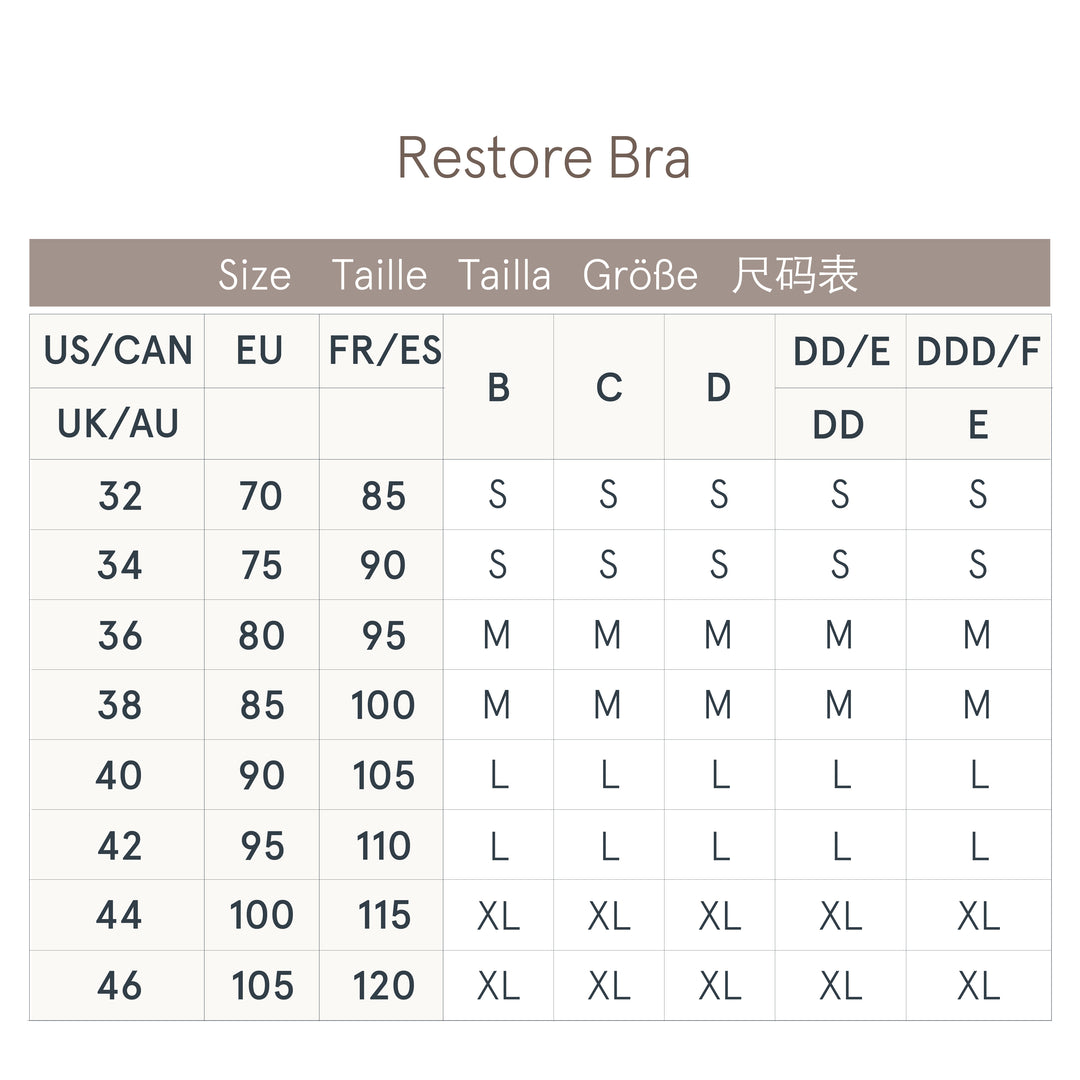Select band size 36 row label

coord(119,635)
